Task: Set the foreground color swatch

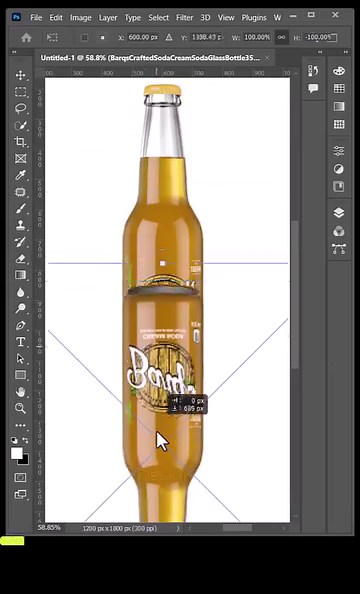Action: (x=16, y=453)
